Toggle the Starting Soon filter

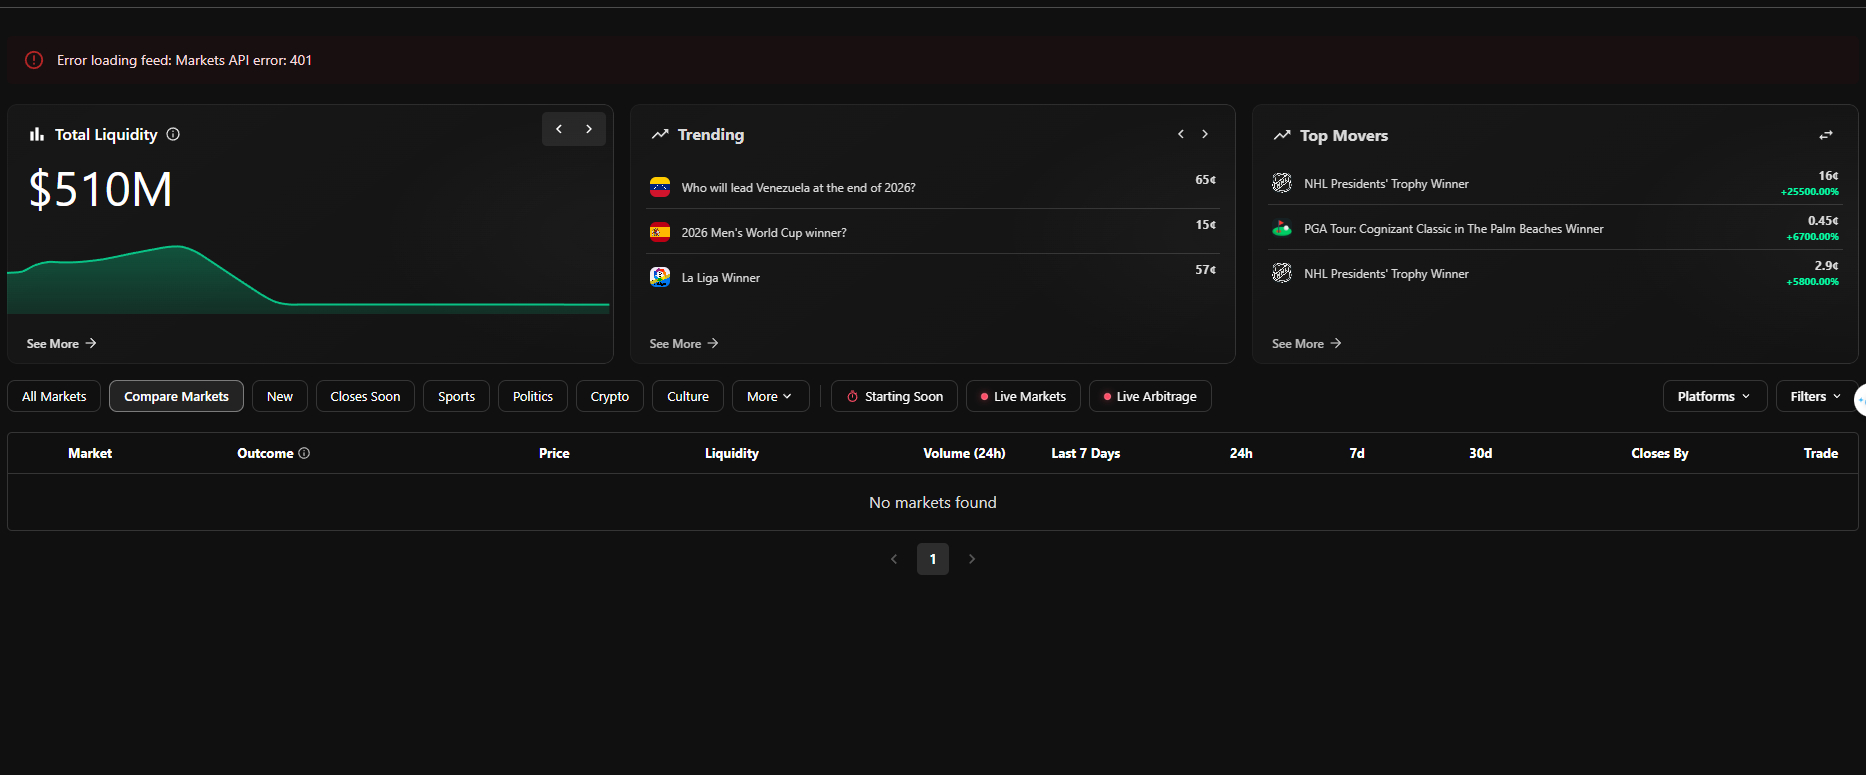click(894, 397)
